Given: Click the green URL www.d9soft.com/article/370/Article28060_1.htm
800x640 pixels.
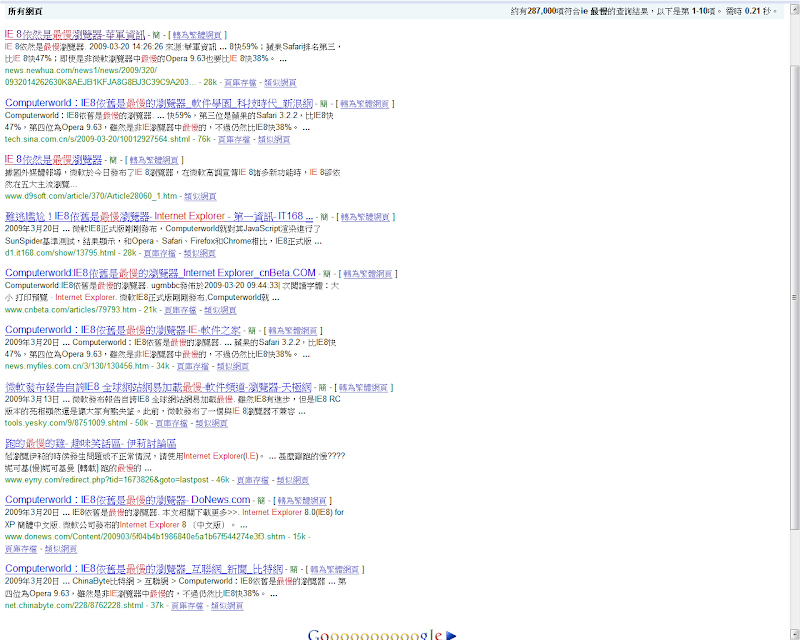Looking at the screenshot, I should [91, 196].
